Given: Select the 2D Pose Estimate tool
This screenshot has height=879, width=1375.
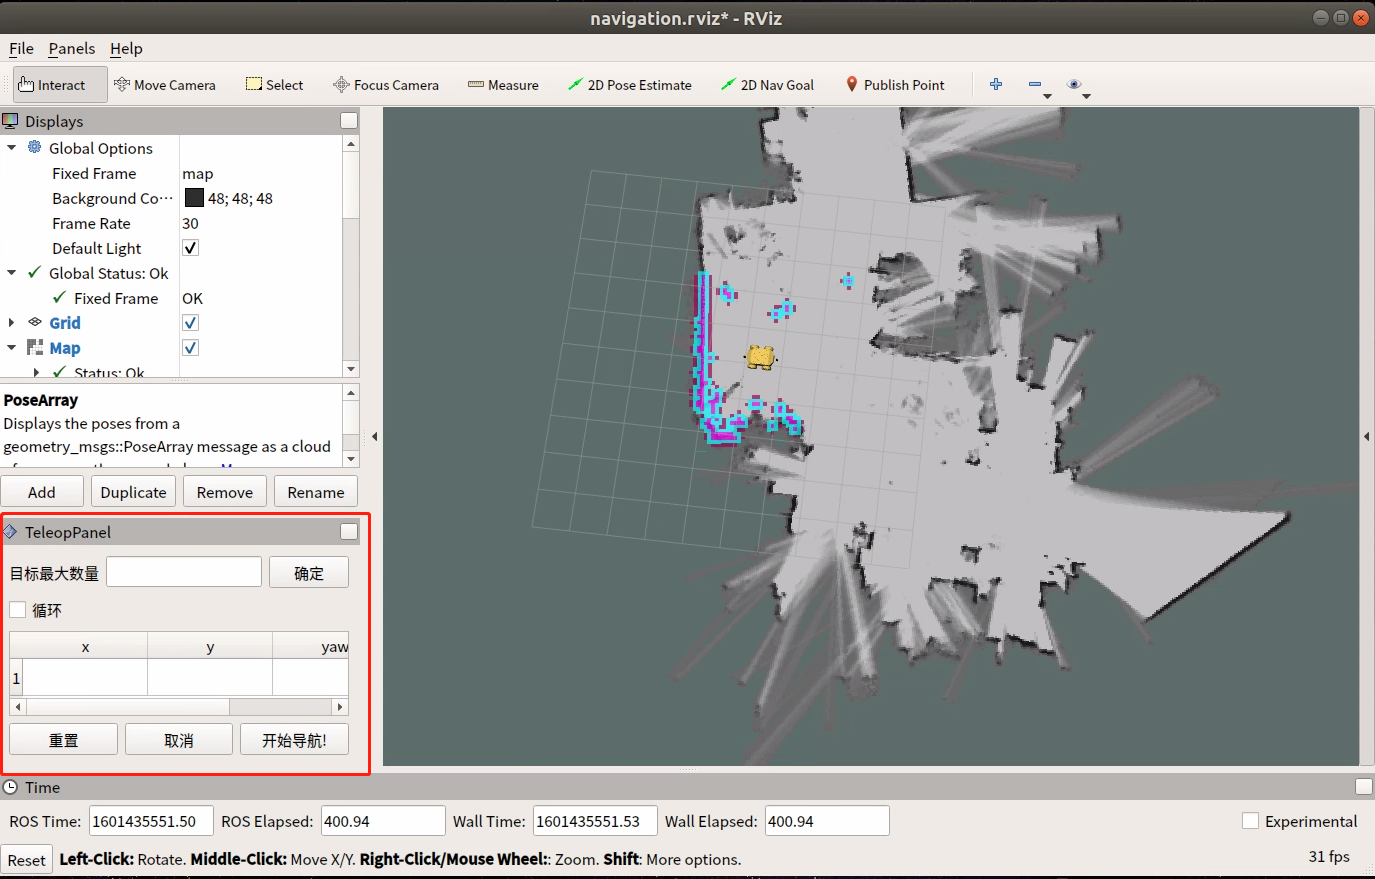Looking at the screenshot, I should click(x=630, y=85).
